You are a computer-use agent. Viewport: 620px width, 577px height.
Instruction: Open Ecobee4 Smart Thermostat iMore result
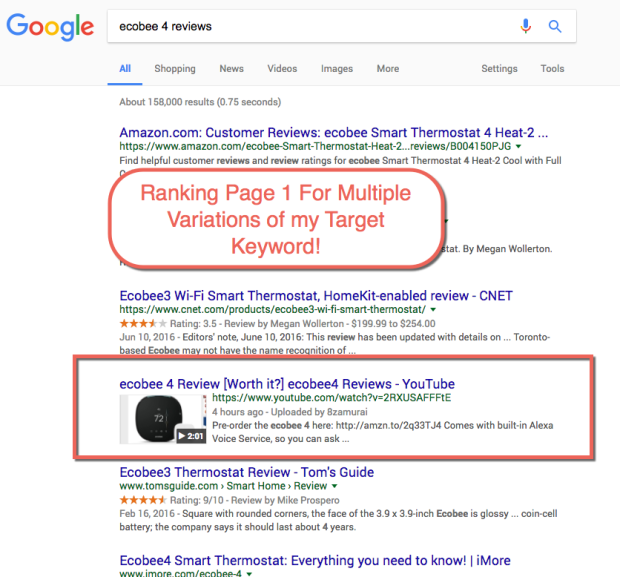pos(315,560)
